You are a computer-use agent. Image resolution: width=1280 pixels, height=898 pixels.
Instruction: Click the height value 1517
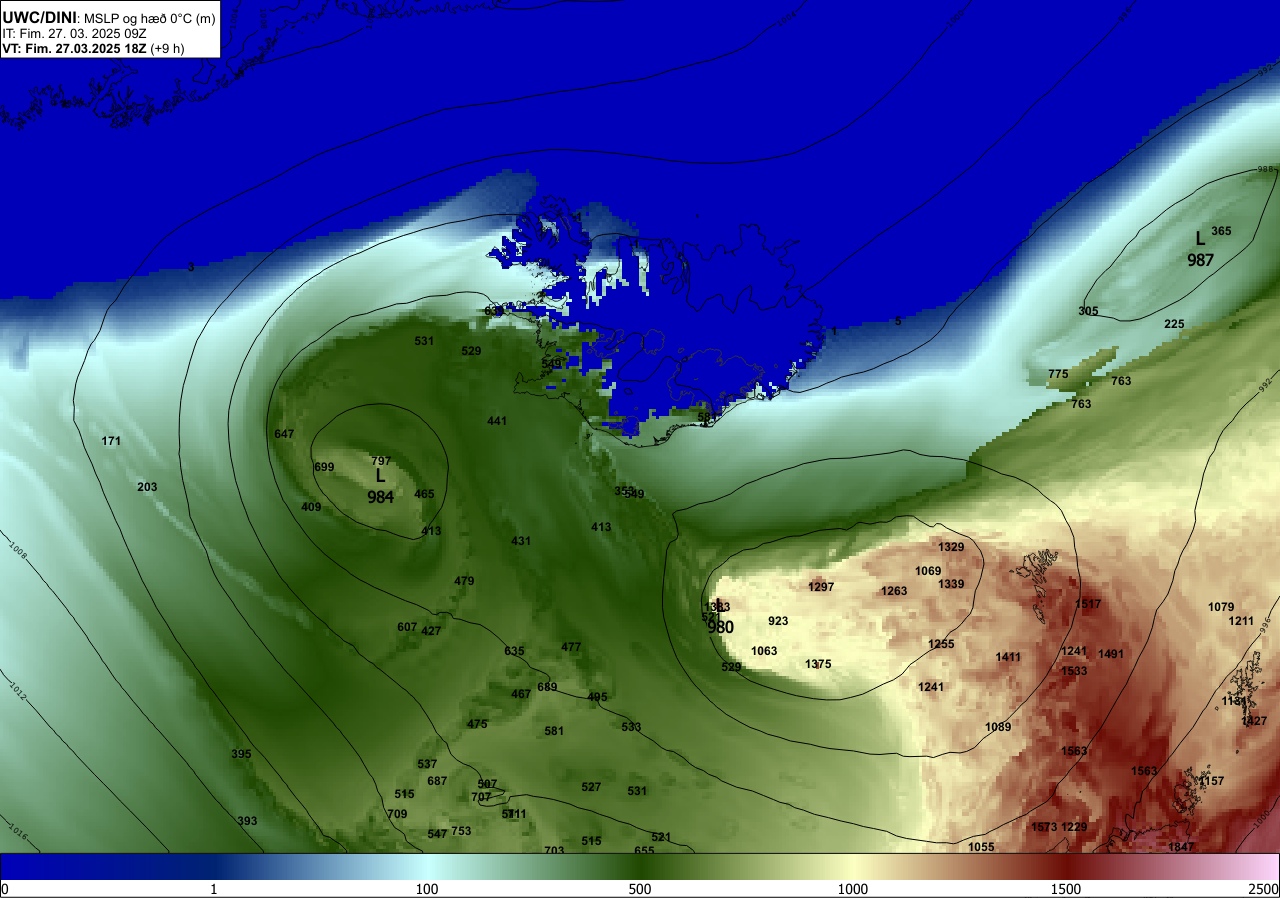pyautogui.click(x=1088, y=604)
